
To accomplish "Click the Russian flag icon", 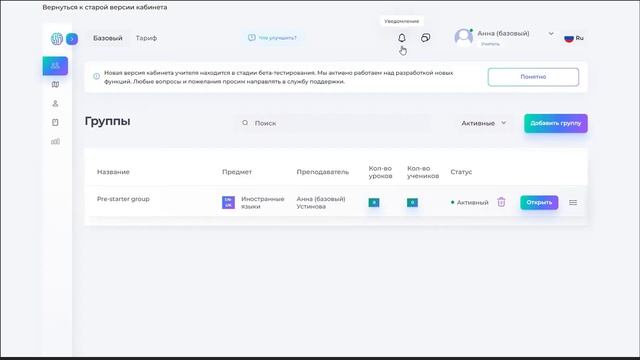I will pos(569,38).
